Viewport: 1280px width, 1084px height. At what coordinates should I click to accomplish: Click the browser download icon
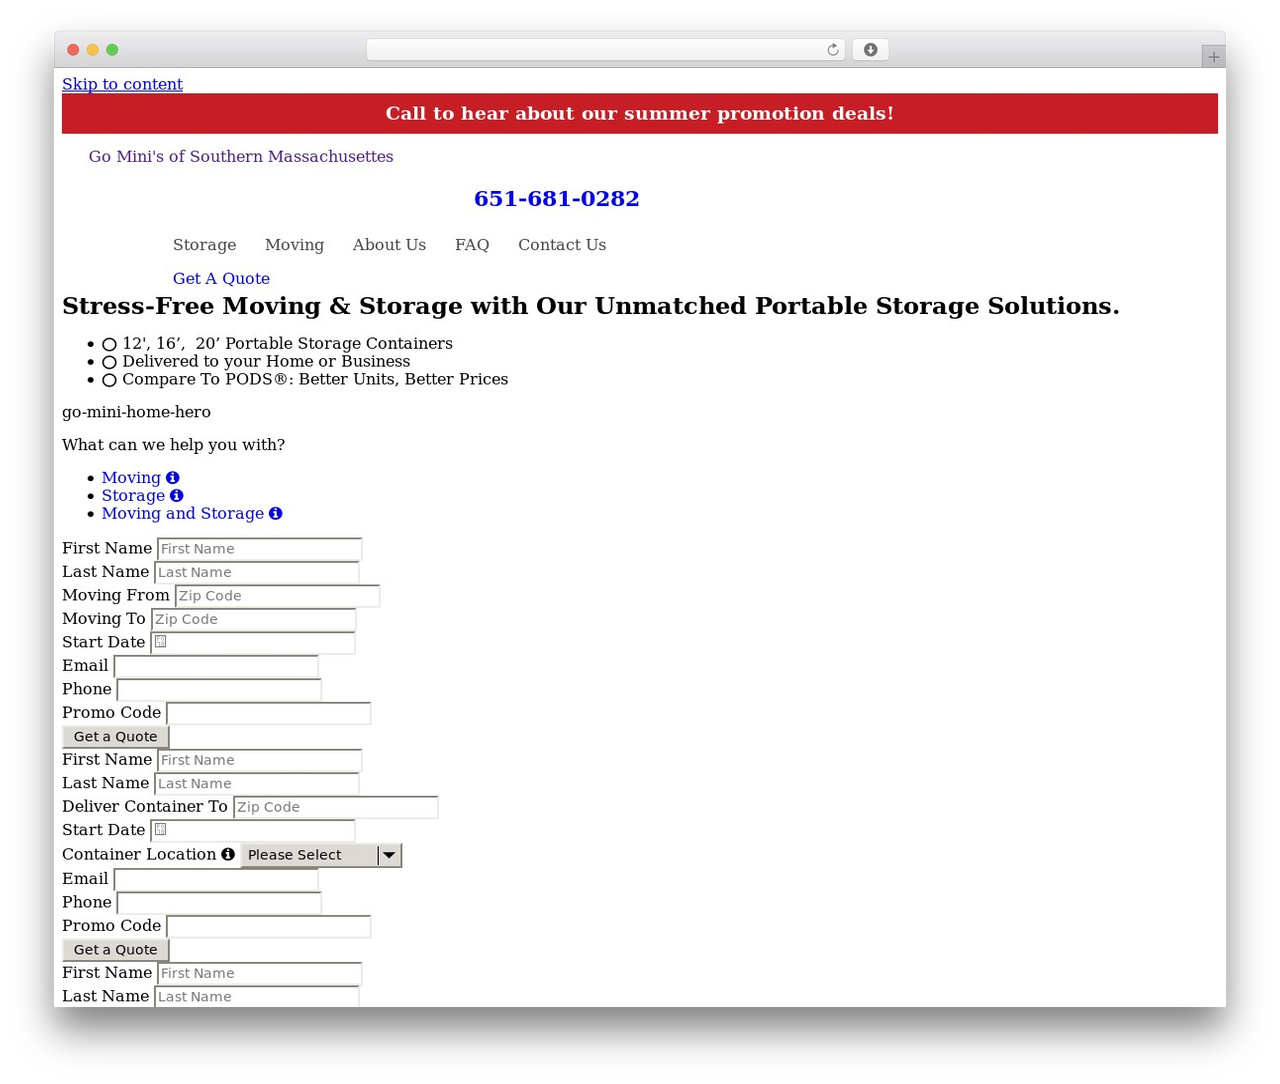click(871, 50)
